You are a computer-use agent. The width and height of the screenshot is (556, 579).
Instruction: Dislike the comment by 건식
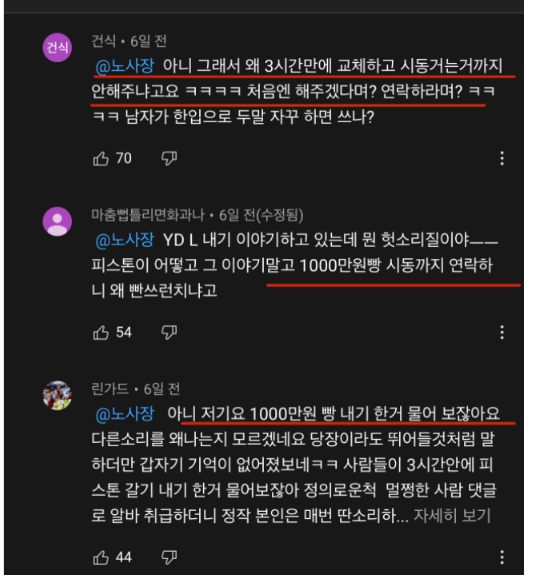point(169,159)
